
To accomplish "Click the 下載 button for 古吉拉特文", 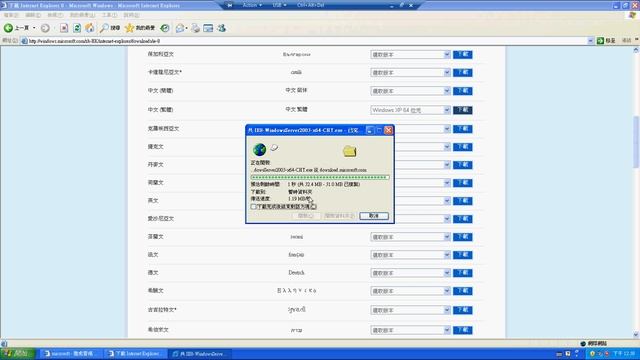I will click(462, 310).
